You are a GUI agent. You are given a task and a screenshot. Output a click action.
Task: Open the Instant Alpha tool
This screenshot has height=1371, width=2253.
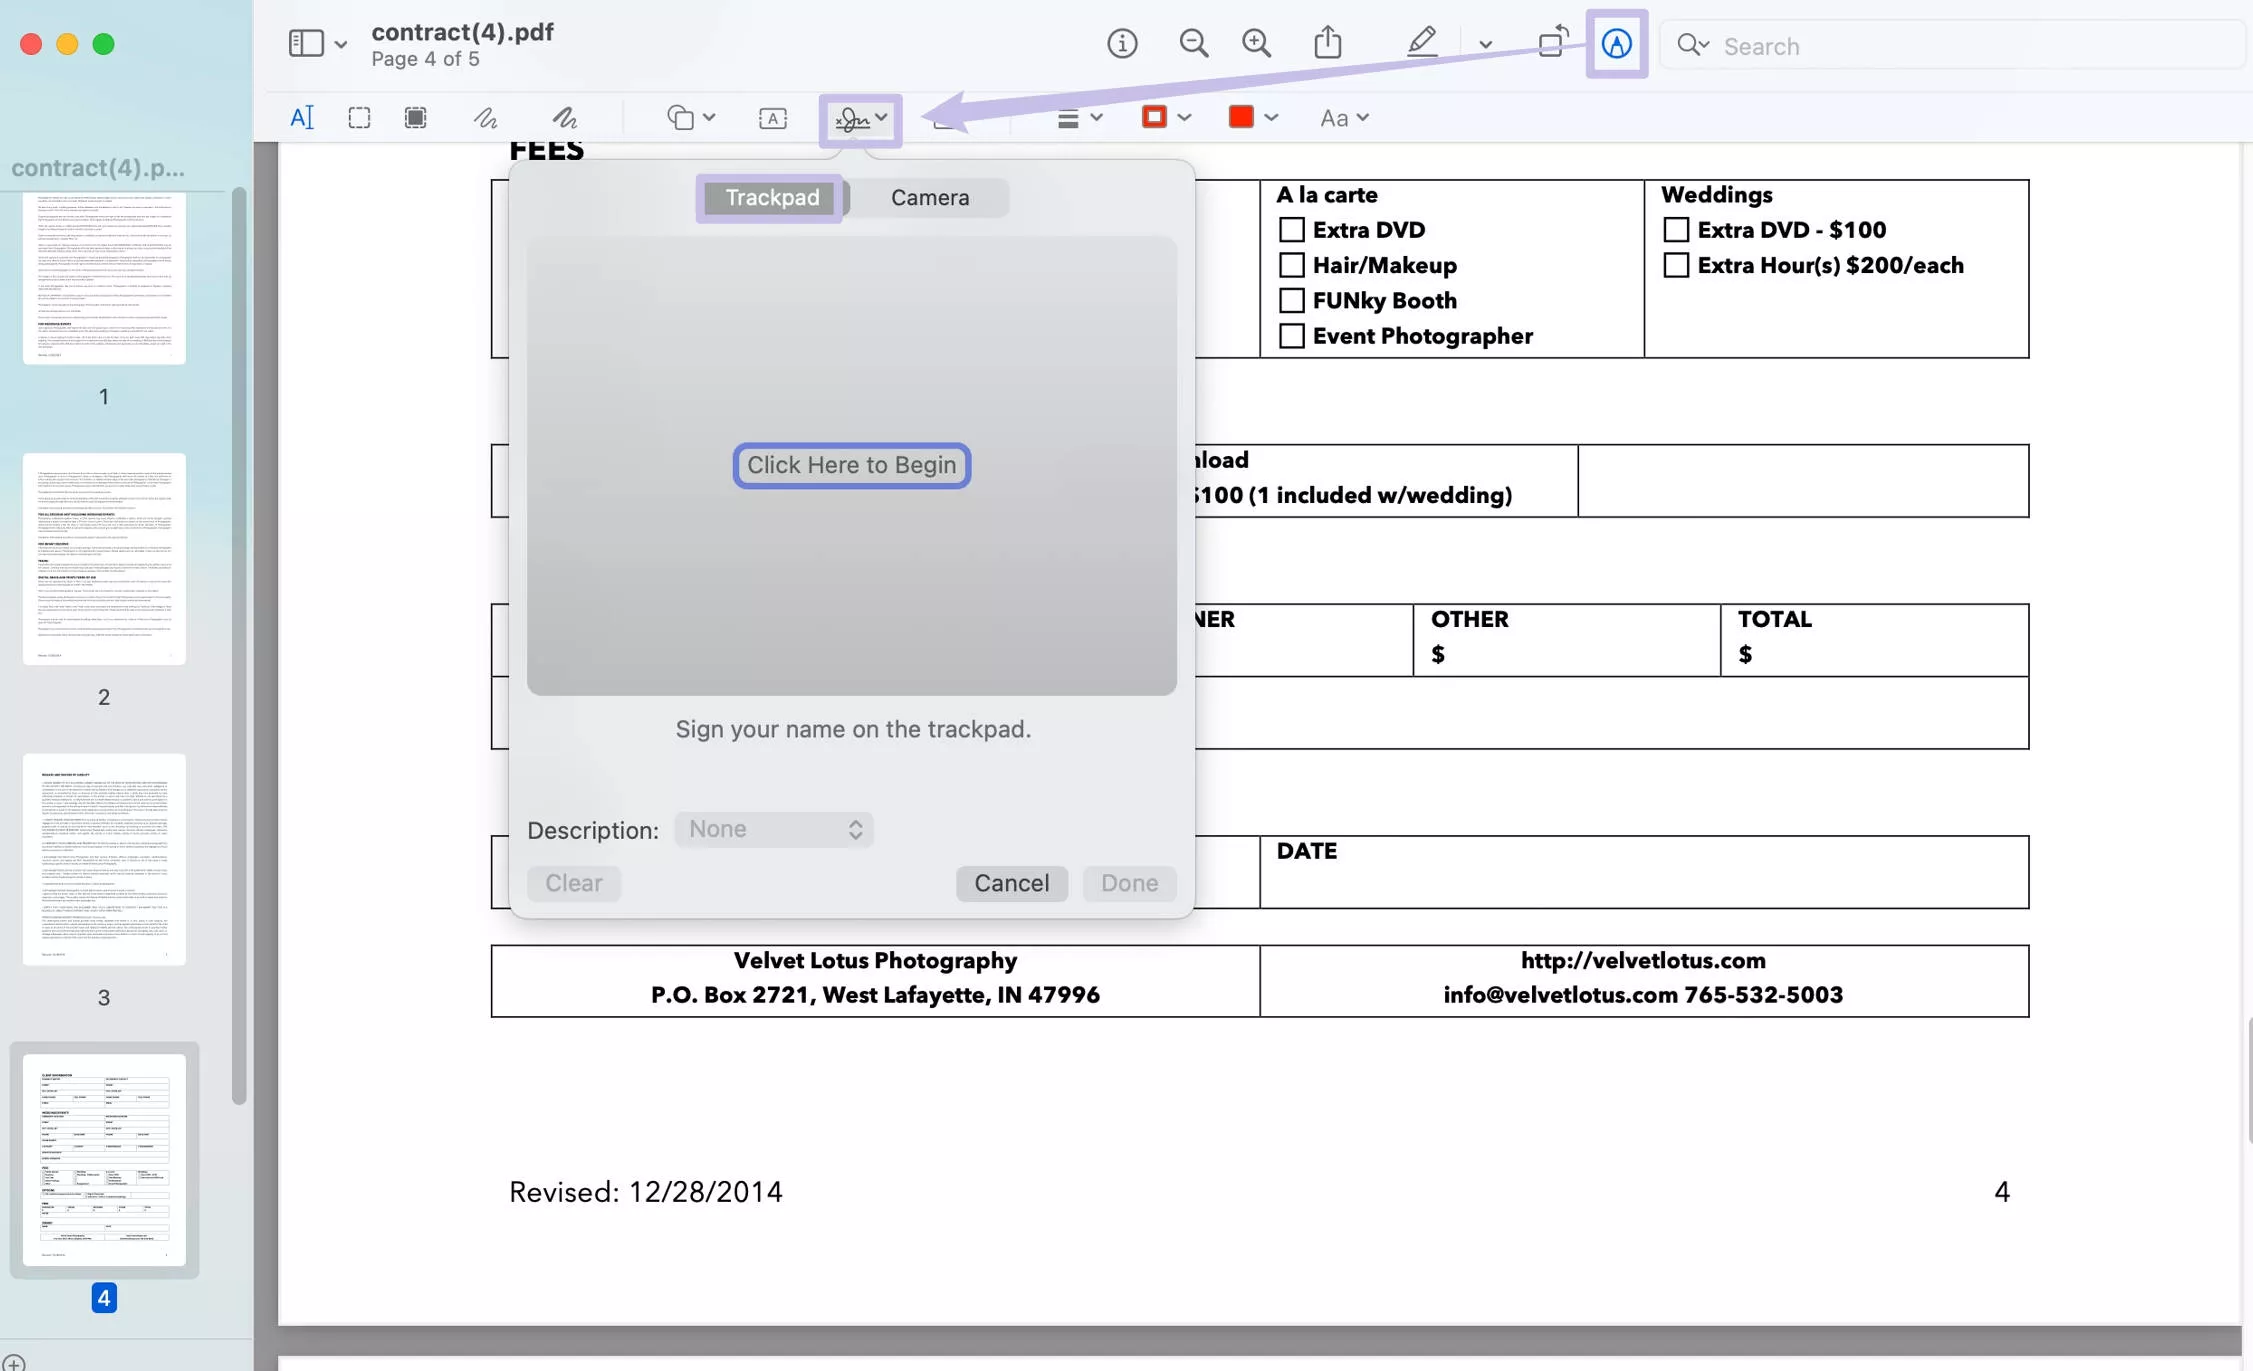point(415,117)
